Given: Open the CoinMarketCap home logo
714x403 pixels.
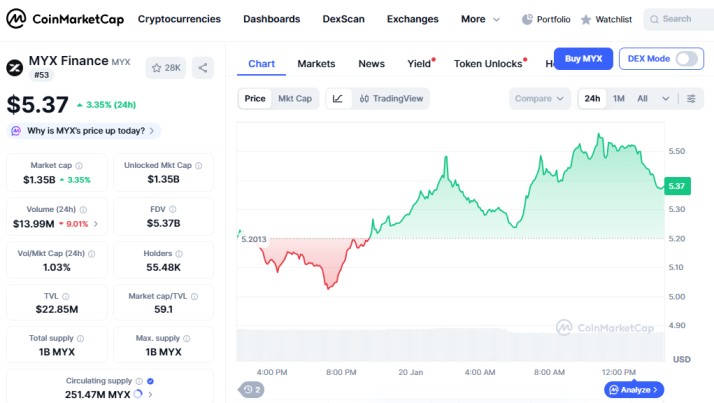Looking at the screenshot, I should pos(65,19).
